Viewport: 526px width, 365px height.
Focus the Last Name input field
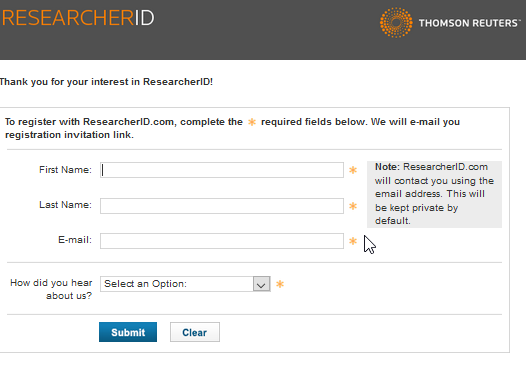pos(222,206)
